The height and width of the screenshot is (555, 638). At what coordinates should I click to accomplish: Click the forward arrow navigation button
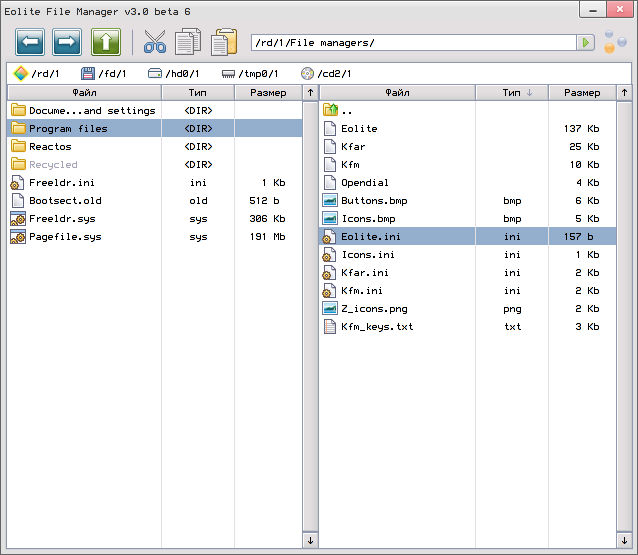(x=67, y=42)
